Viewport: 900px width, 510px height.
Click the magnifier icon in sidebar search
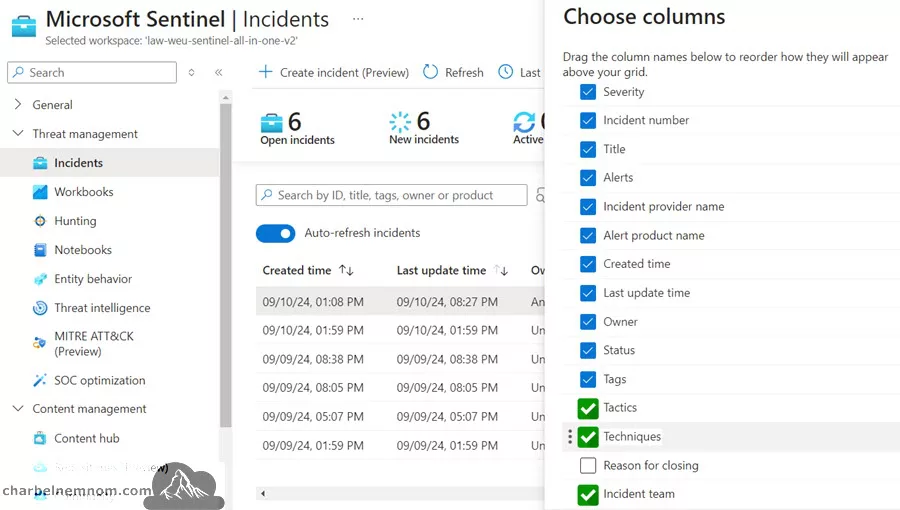click(18, 72)
